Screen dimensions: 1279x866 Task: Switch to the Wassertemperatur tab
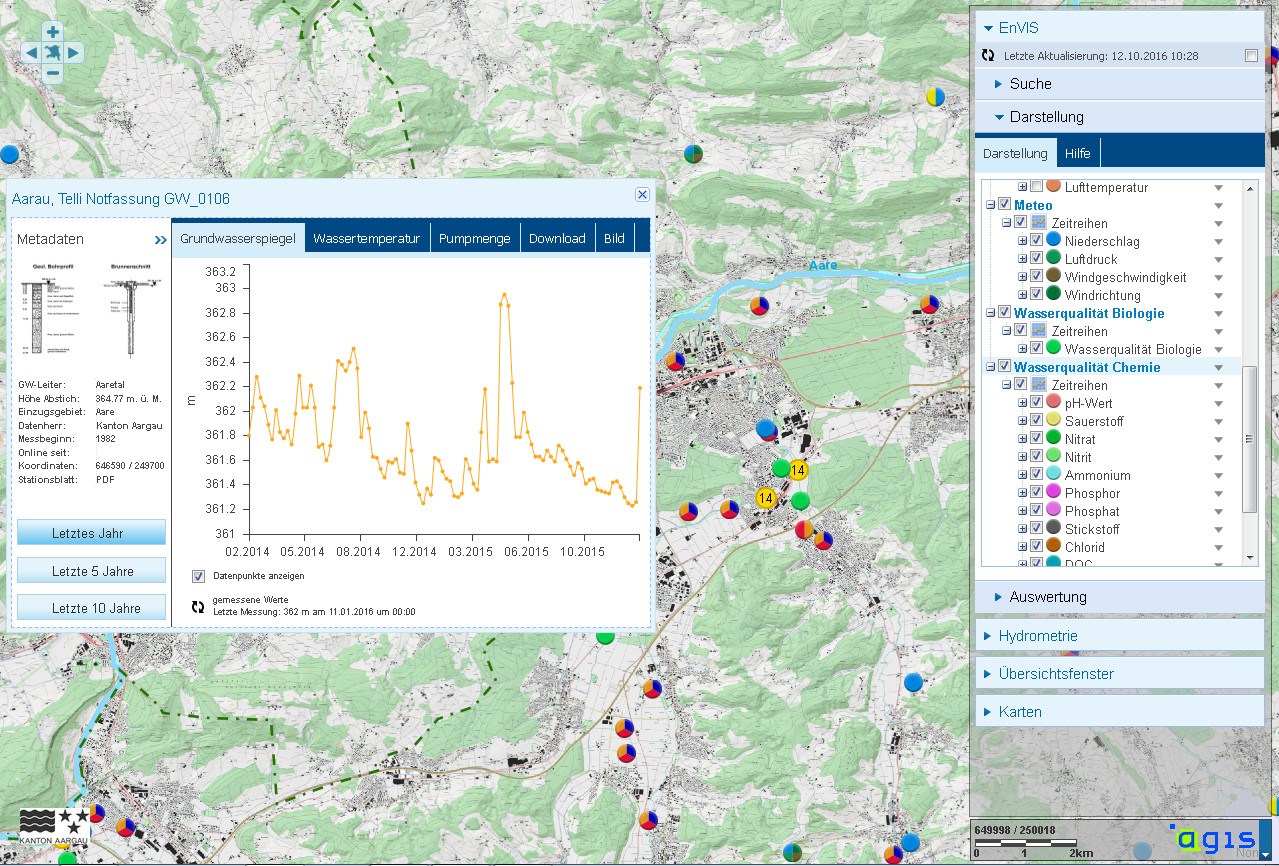click(369, 237)
